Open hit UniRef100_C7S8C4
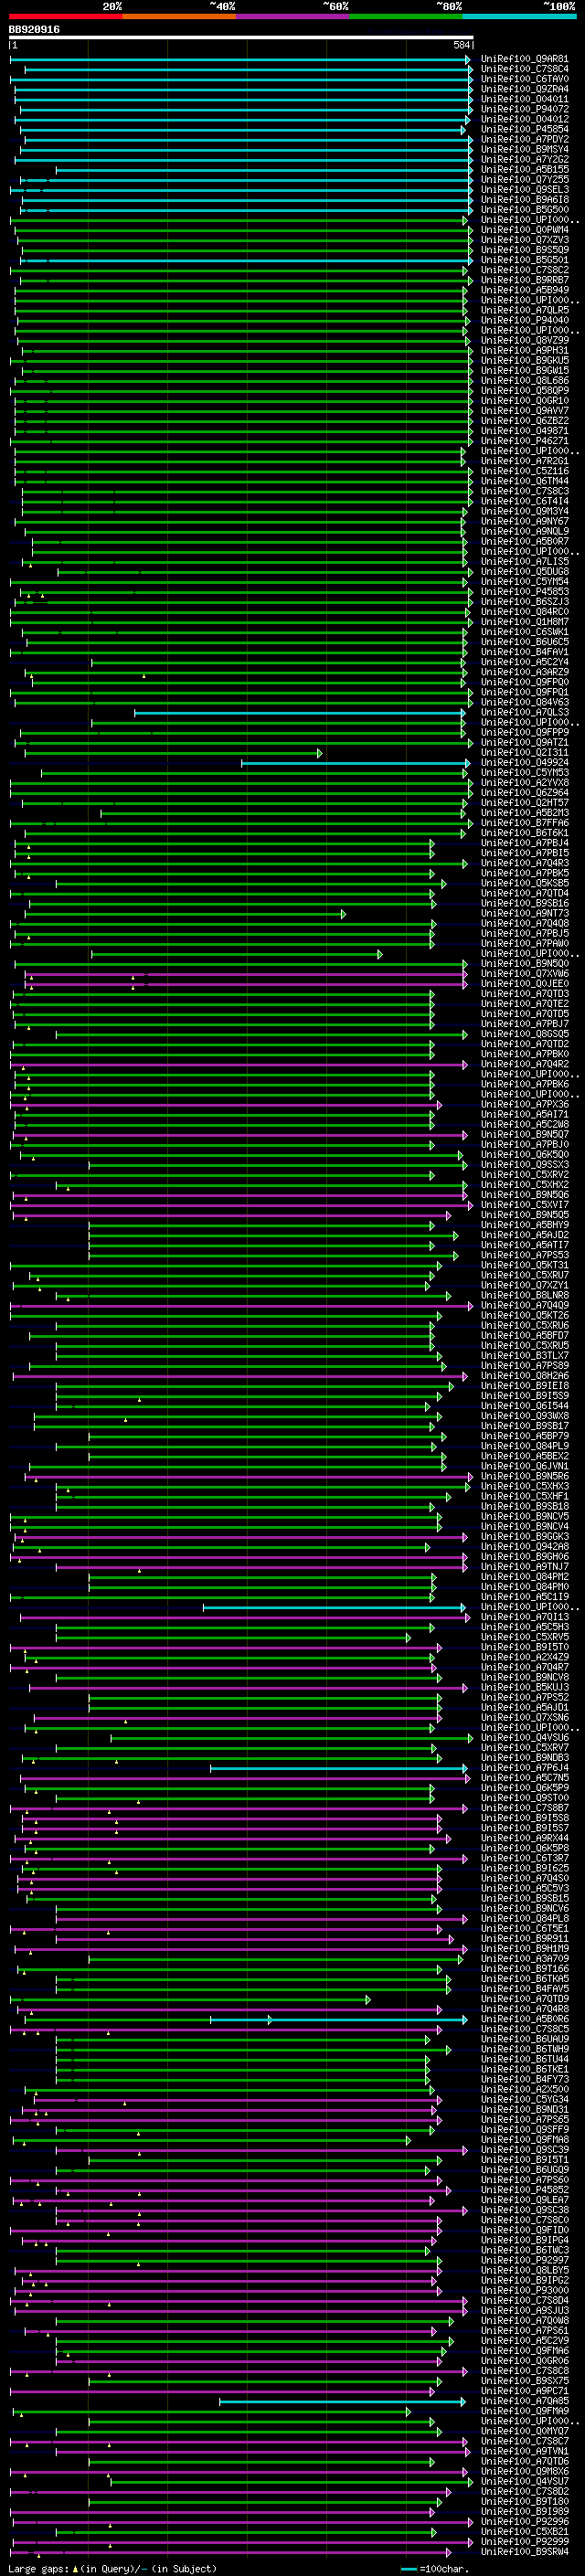Image resolution: width=585 pixels, height=2576 pixels. click(x=525, y=69)
